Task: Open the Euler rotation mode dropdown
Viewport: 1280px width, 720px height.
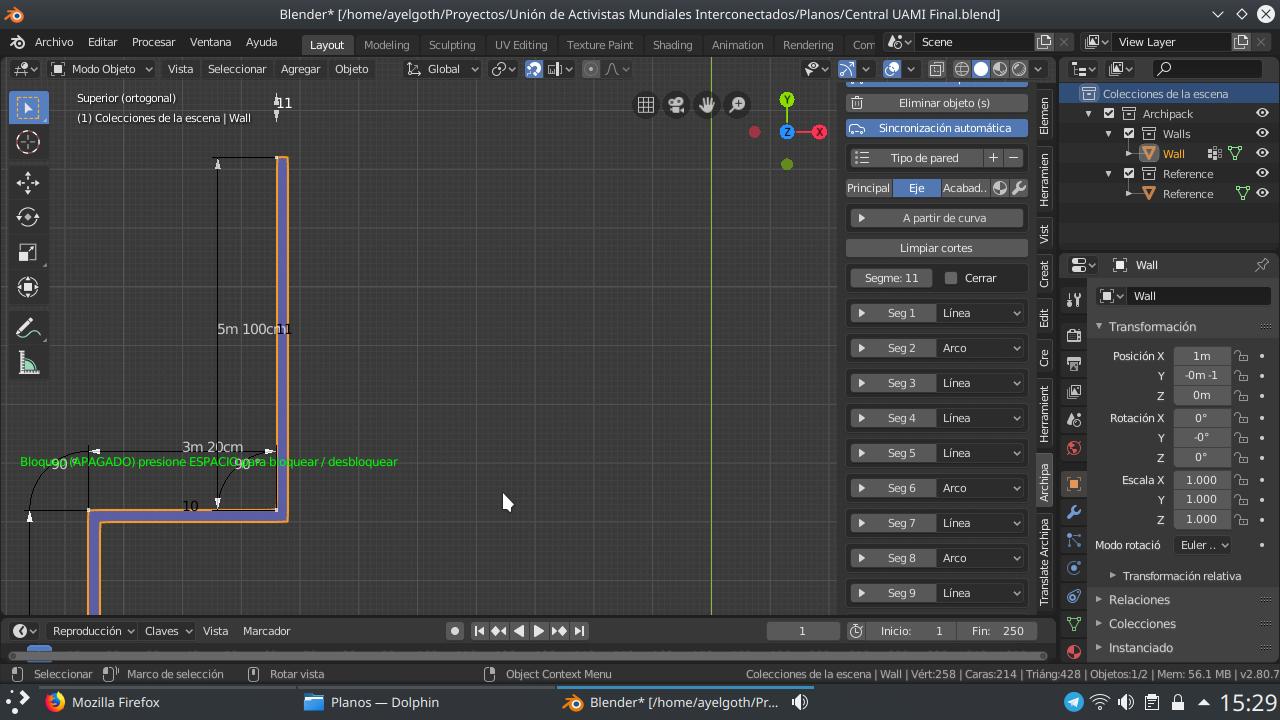Action: pyautogui.click(x=1204, y=545)
